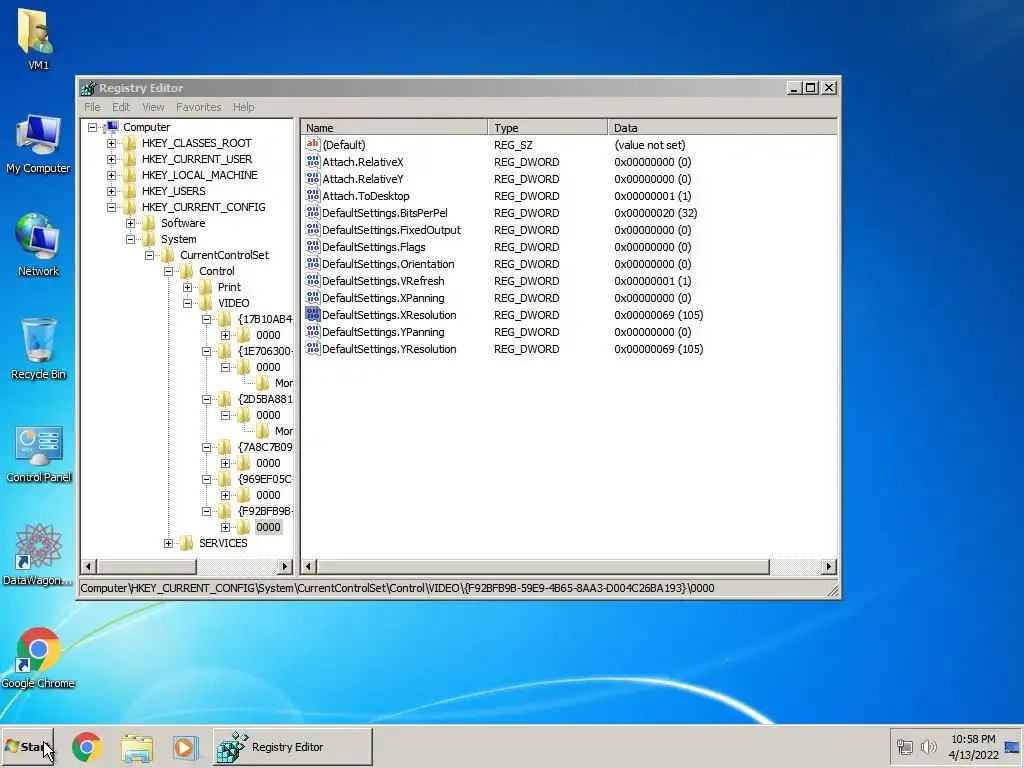Click the volume speaker tray icon

[928, 746]
